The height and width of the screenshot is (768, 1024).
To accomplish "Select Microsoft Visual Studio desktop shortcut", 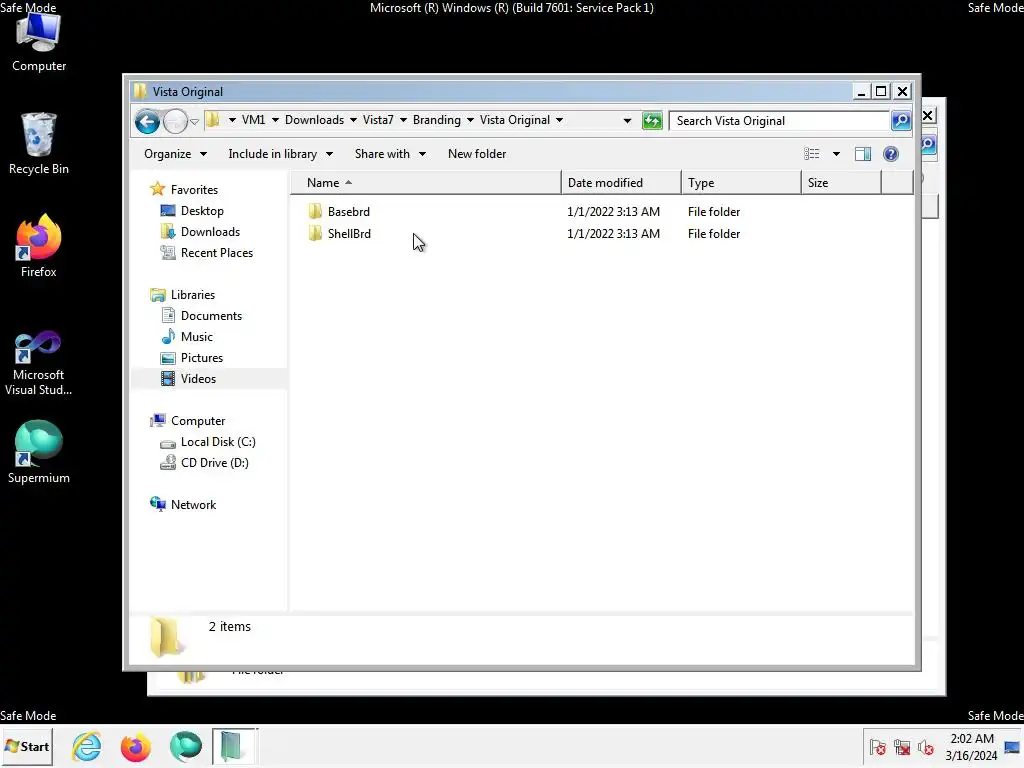I will pyautogui.click(x=39, y=363).
